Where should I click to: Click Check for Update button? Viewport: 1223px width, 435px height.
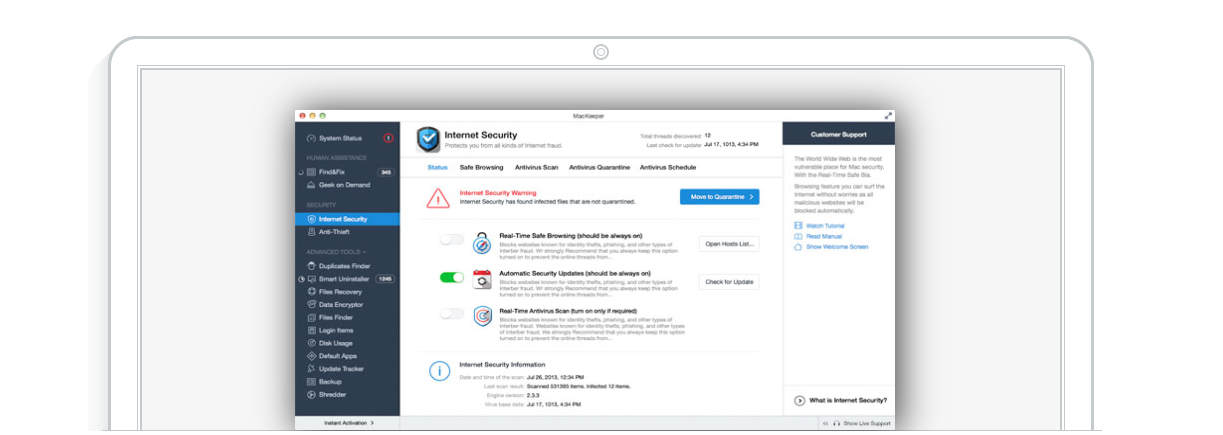729,282
